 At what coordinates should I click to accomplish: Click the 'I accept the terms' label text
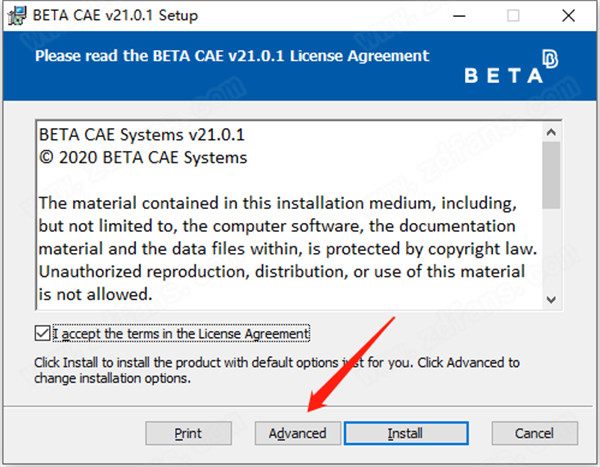point(181,333)
